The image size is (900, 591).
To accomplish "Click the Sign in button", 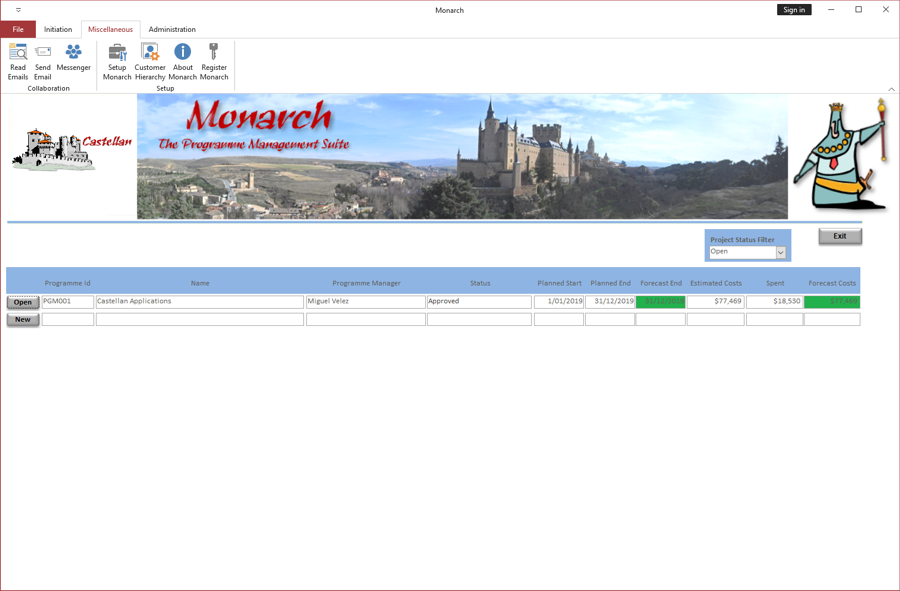I will pyautogui.click(x=794, y=10).
